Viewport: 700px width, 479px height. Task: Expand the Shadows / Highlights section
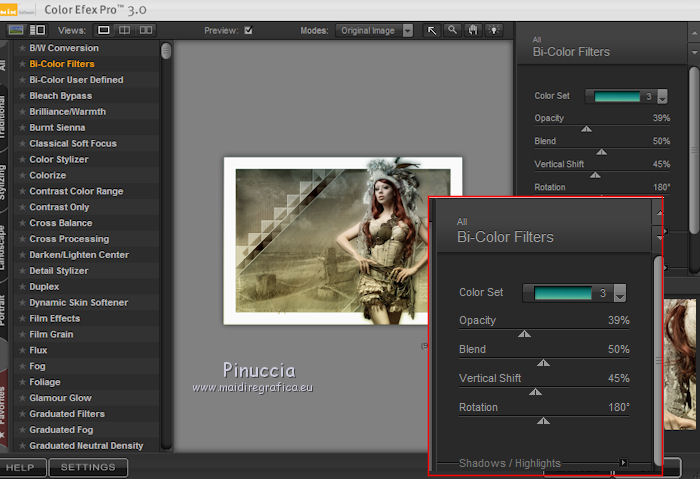click(x=623, y=463)
